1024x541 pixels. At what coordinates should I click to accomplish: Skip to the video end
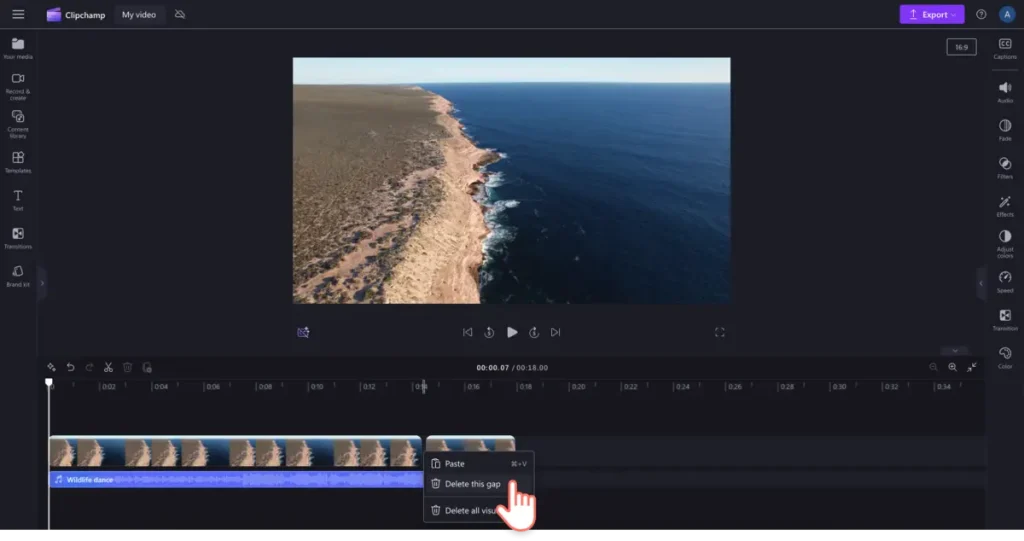coord(555,332)
